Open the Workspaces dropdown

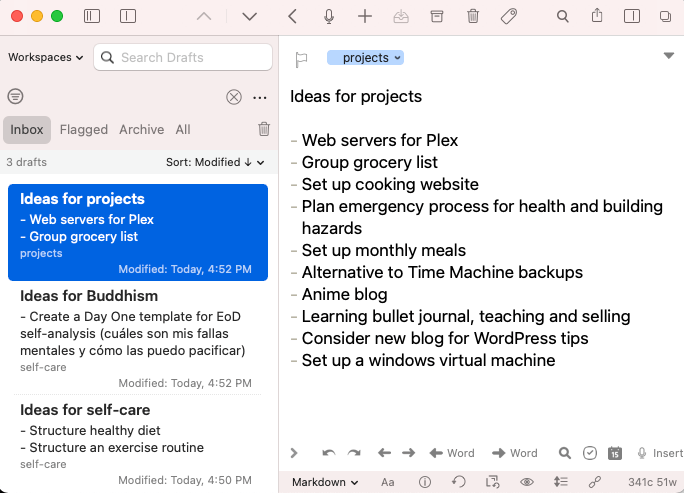tap(45, 57)
